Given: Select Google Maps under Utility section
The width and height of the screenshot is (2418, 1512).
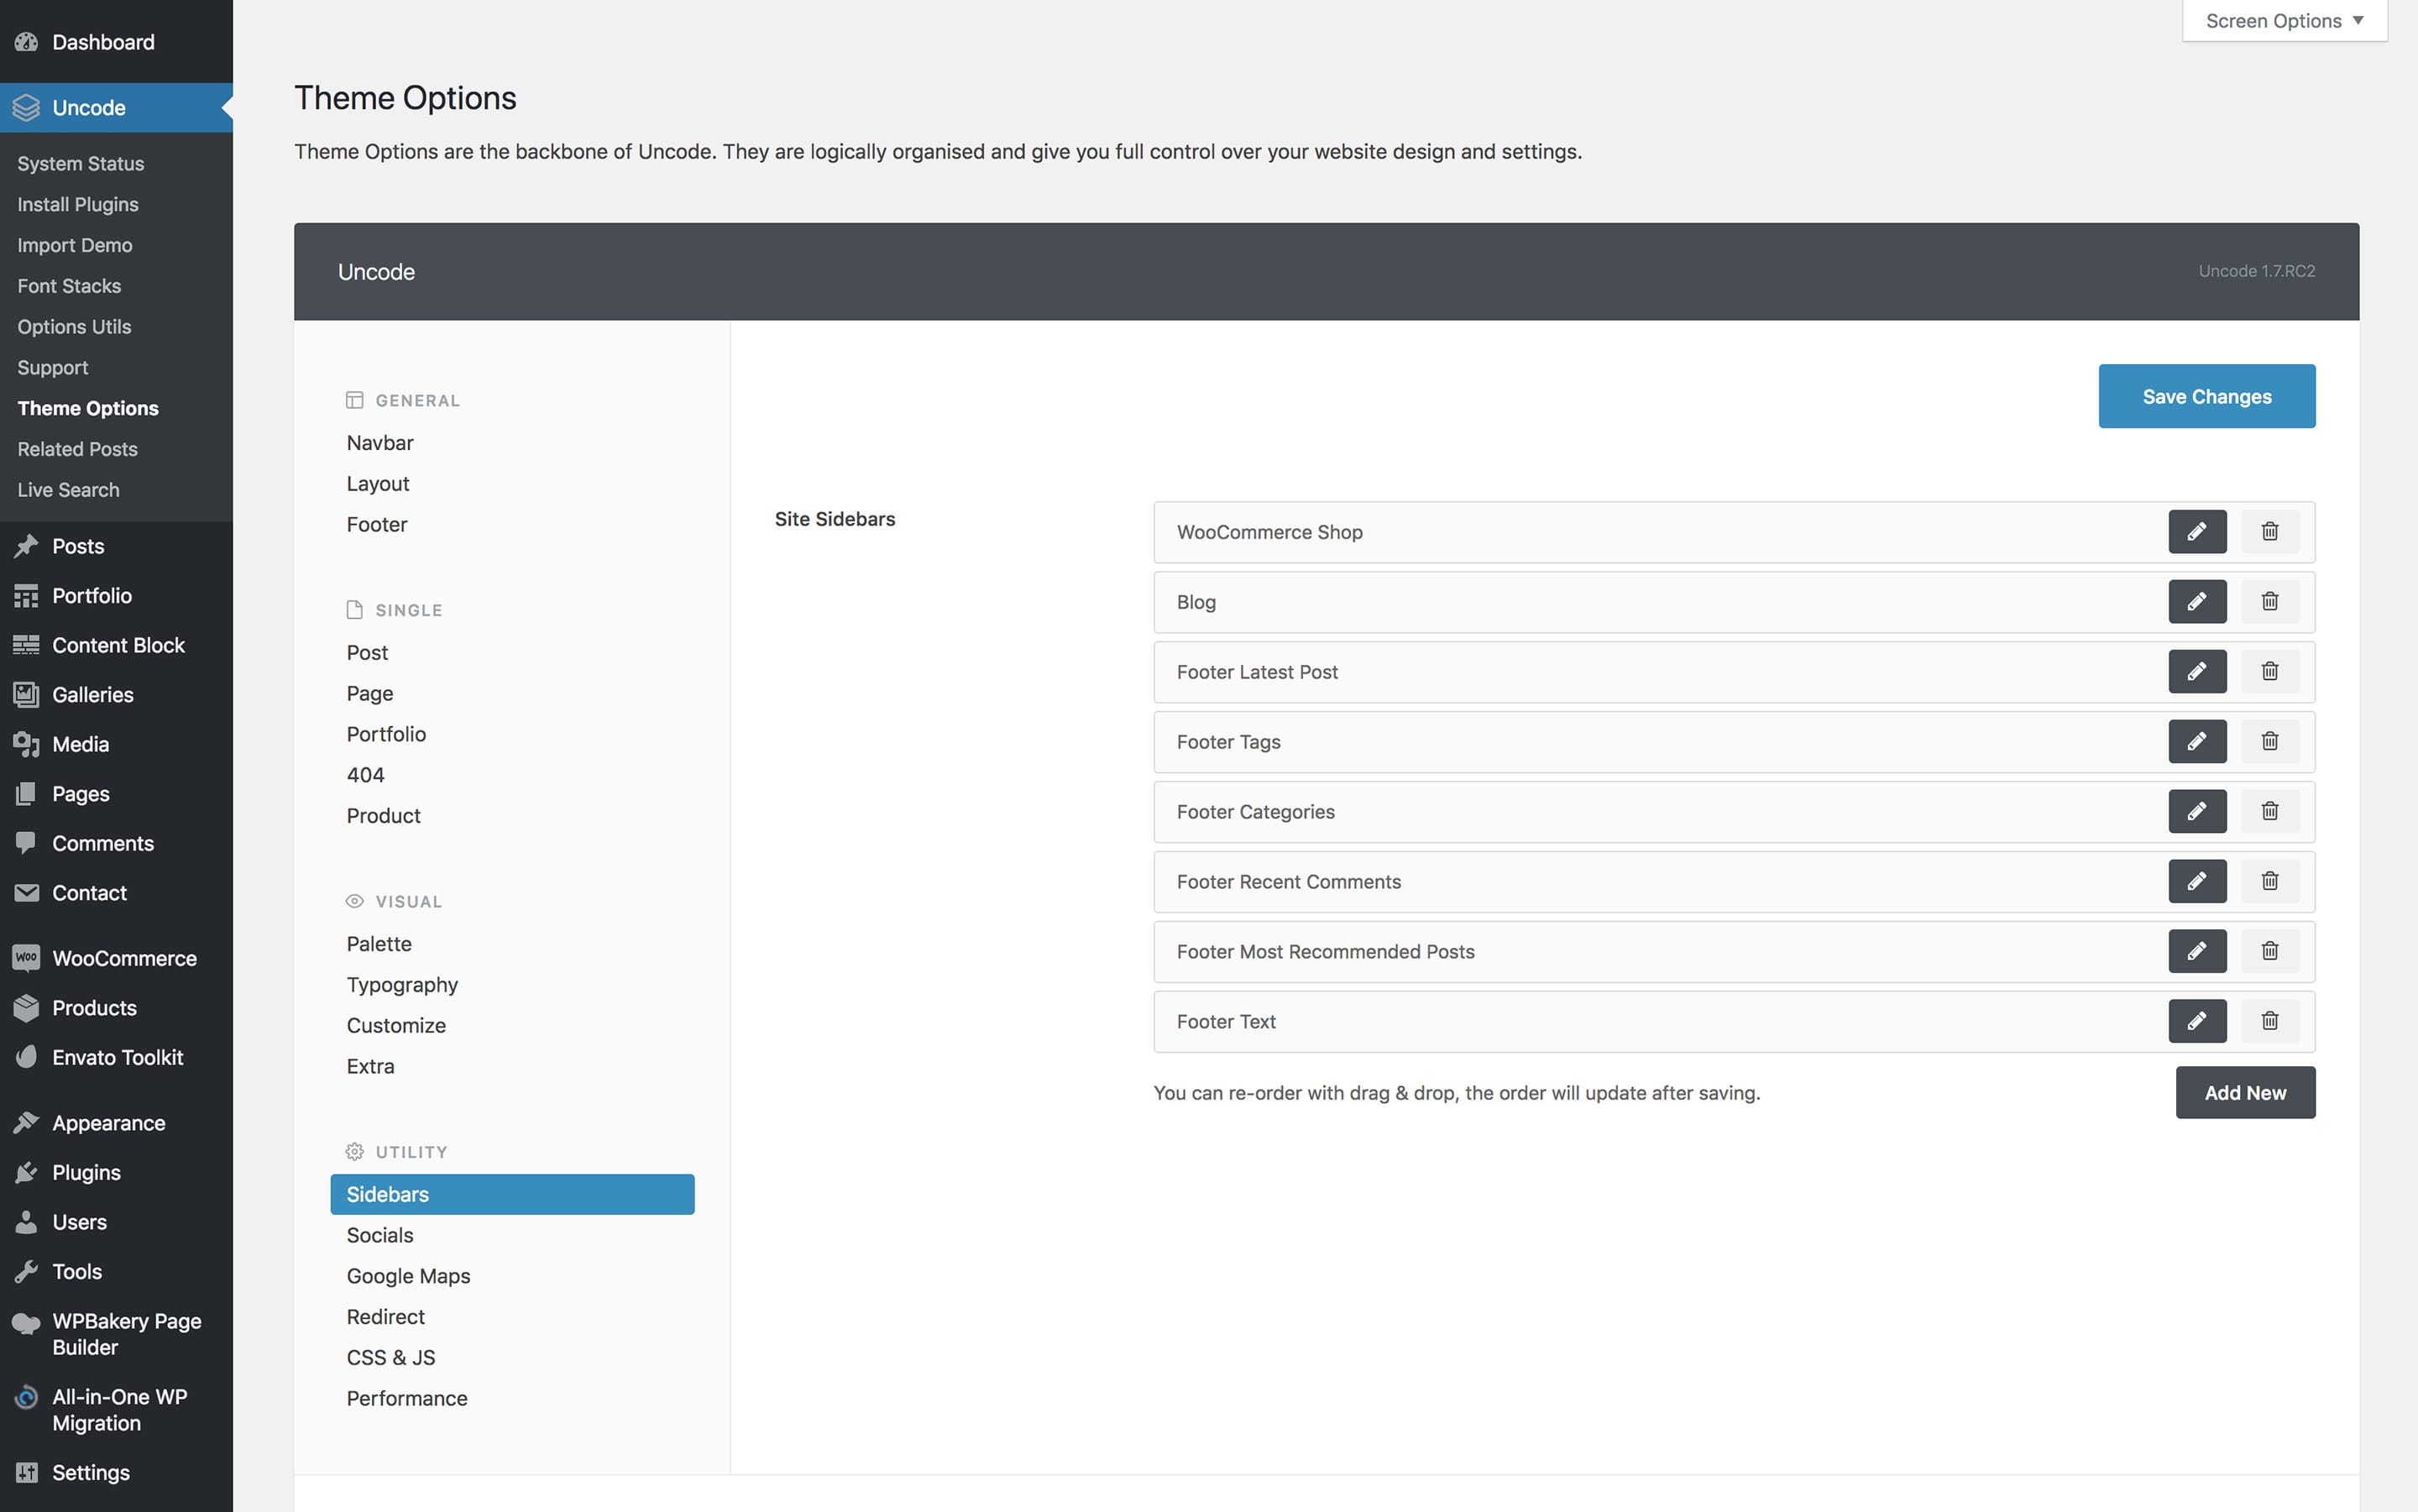Looking at the screenshot, I should pyautogui.click(x=408, y=1275).
